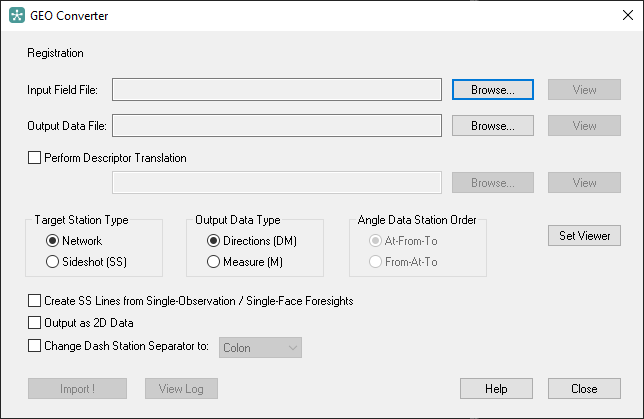Click the Input Field File text box
Image resolution: width=644 pixels, height=419 pixels.
pyautogui.click(x=277, y=90)
